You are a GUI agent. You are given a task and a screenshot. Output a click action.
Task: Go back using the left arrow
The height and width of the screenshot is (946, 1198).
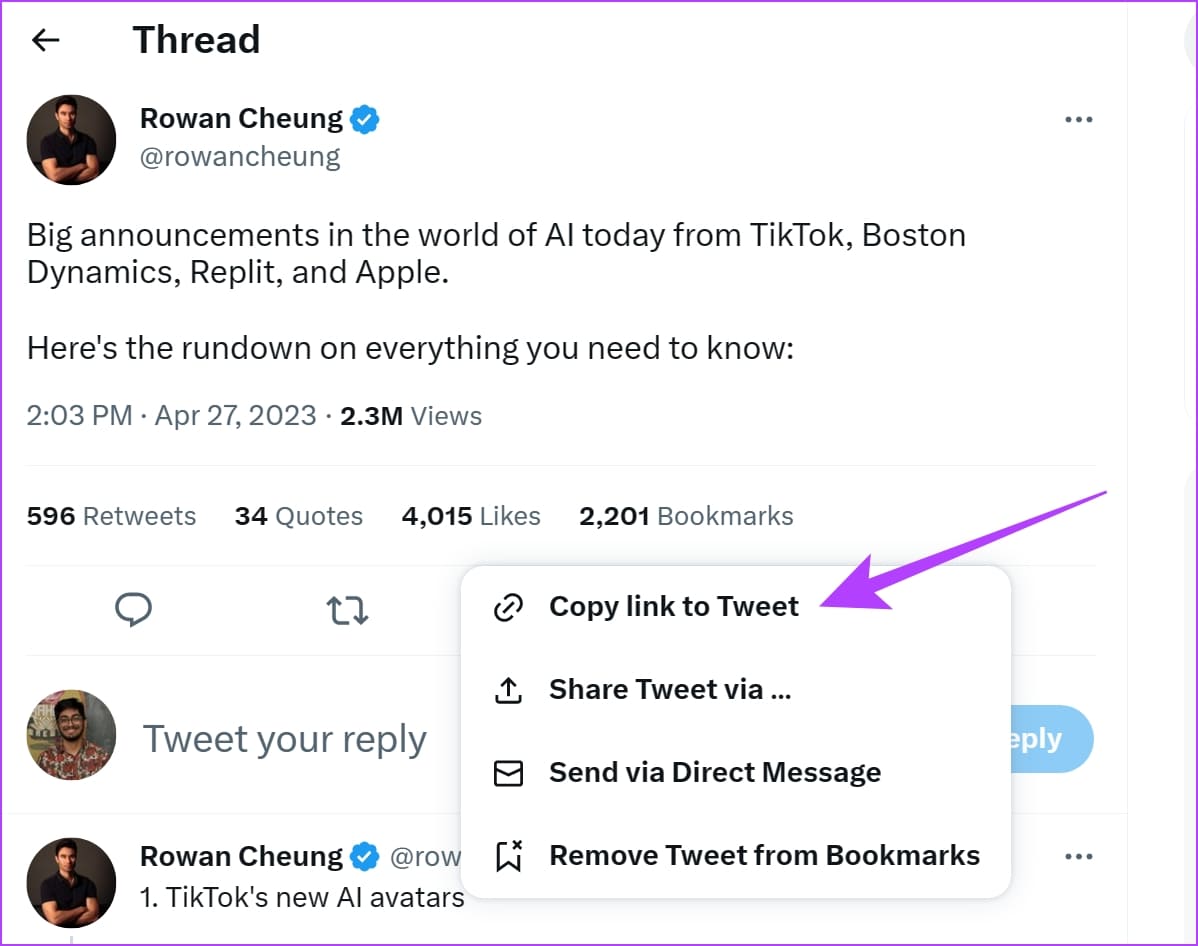click(45, 40)
